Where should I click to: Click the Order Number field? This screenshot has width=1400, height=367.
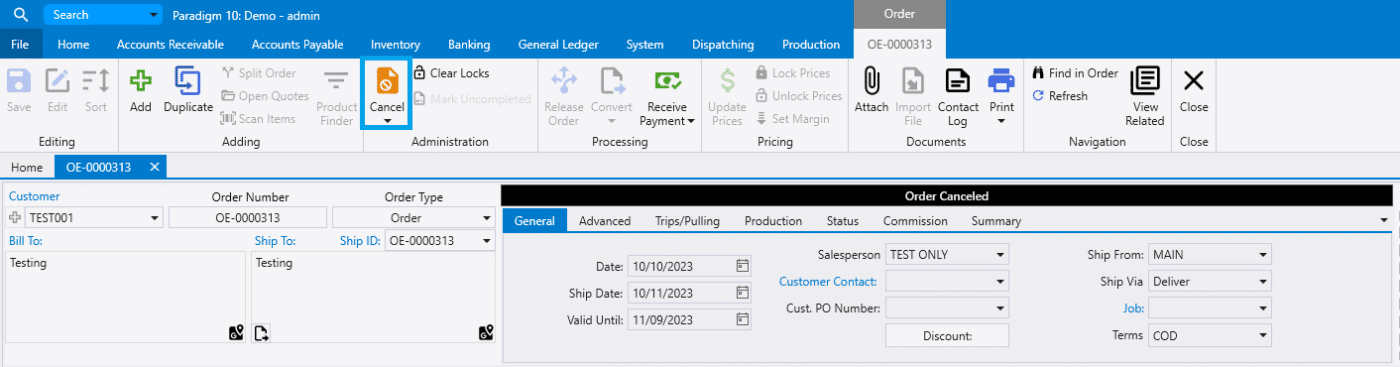[x=248, y=217]
